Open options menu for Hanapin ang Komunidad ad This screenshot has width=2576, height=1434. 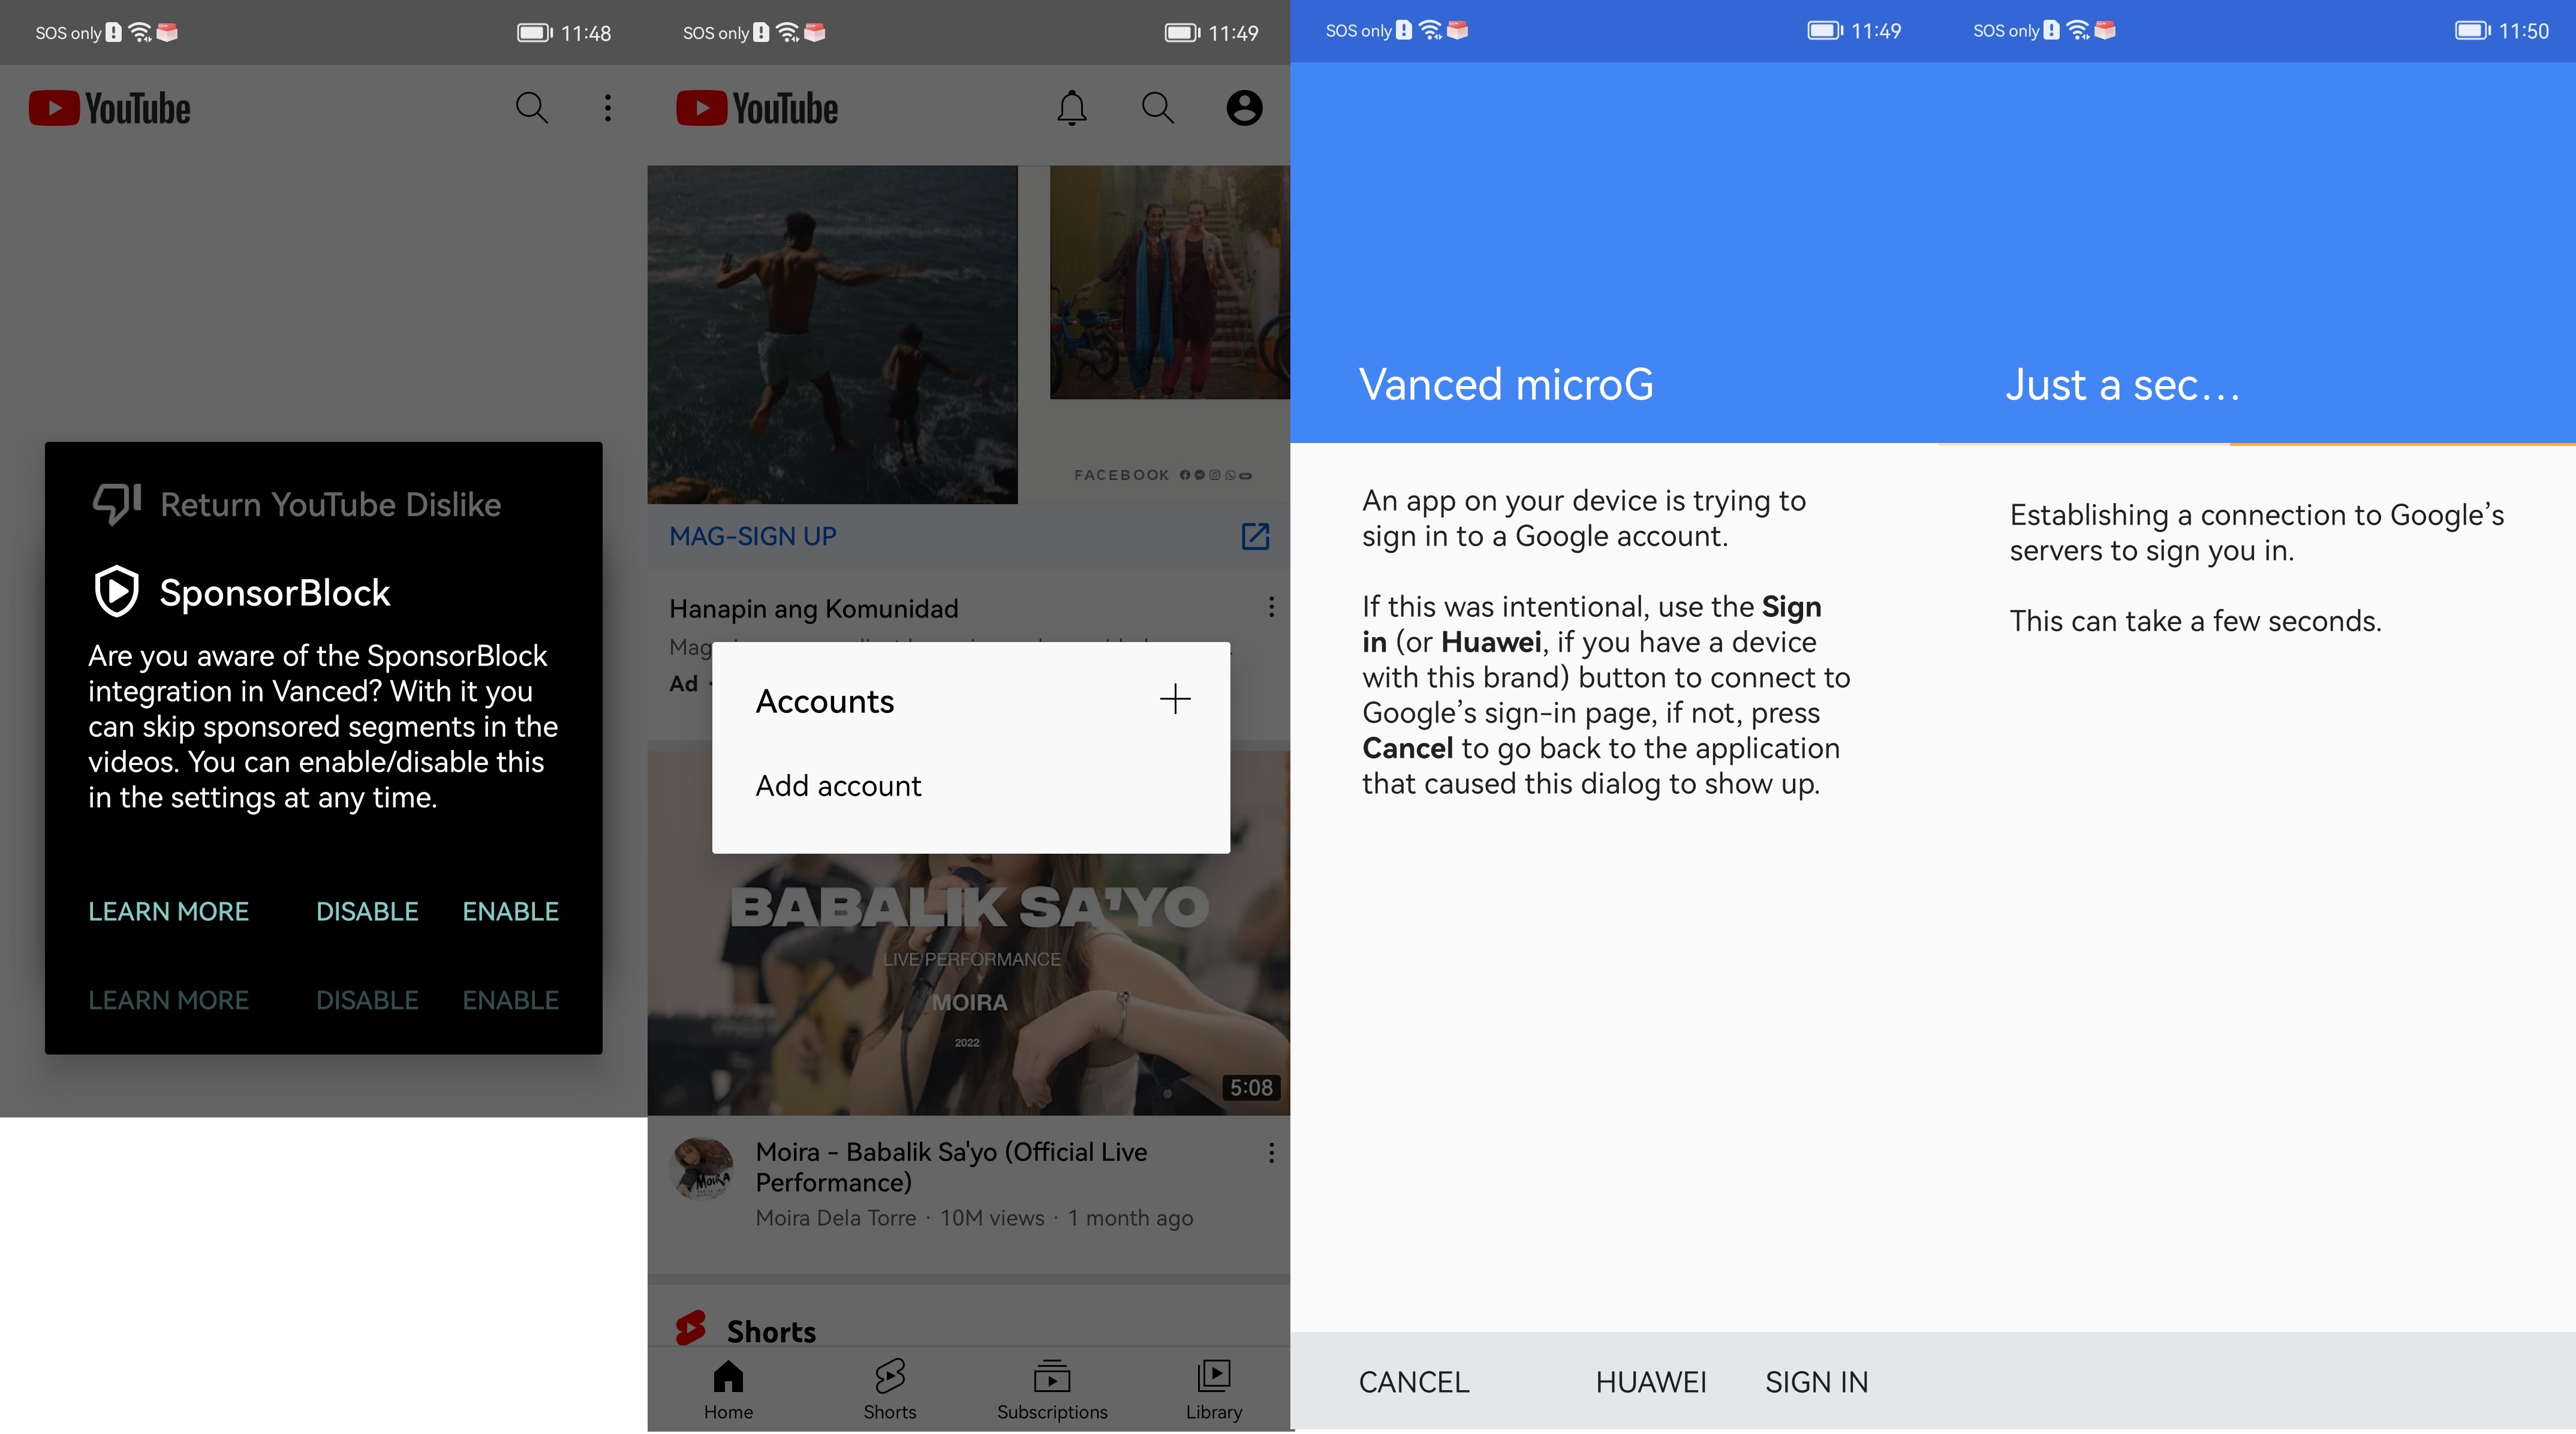pyautogui.click(x=1270, y=607)
